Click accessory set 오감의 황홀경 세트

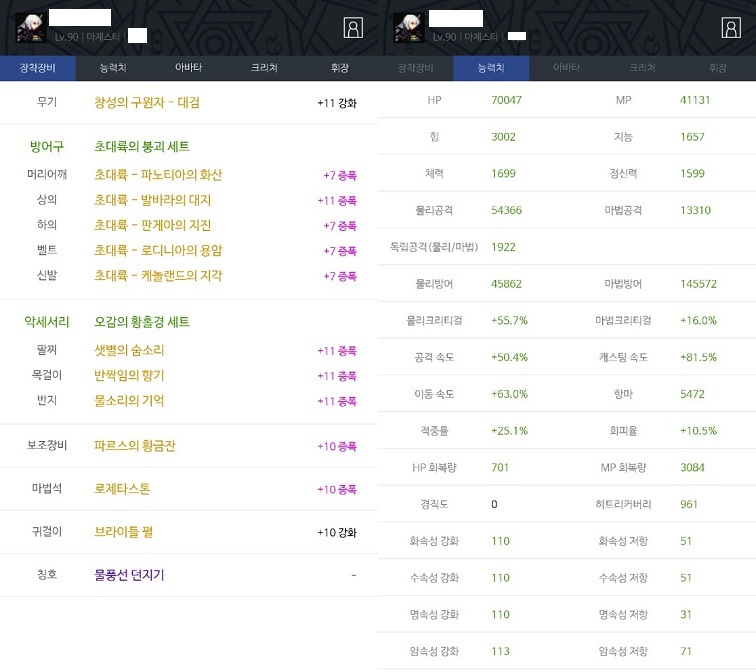pos(142,322)
